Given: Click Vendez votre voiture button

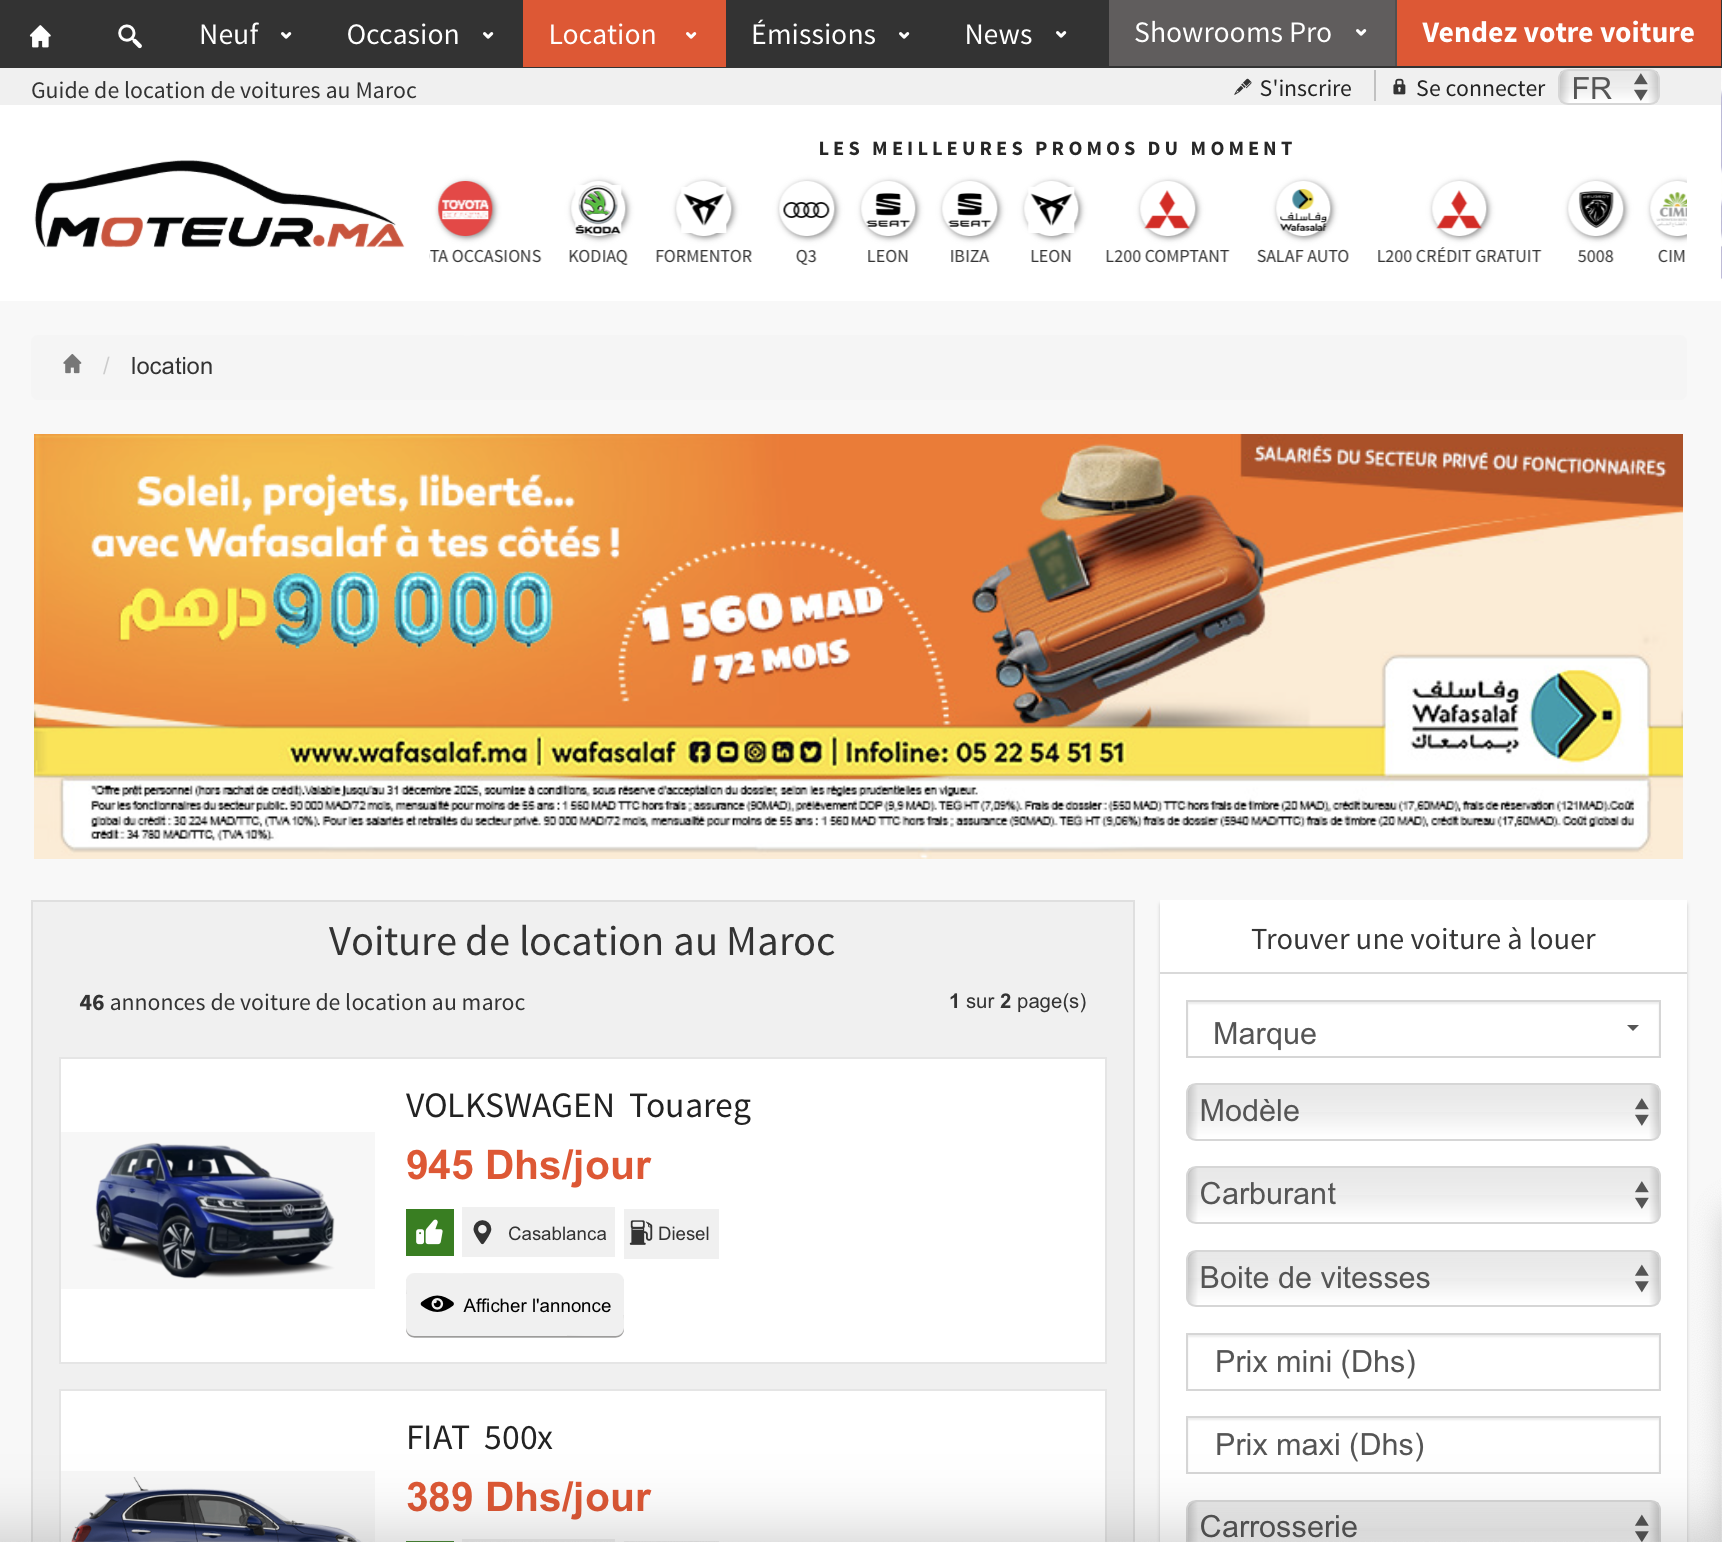Looking at the screenshot, I should pyautogui.click(x=1558, y=33).
